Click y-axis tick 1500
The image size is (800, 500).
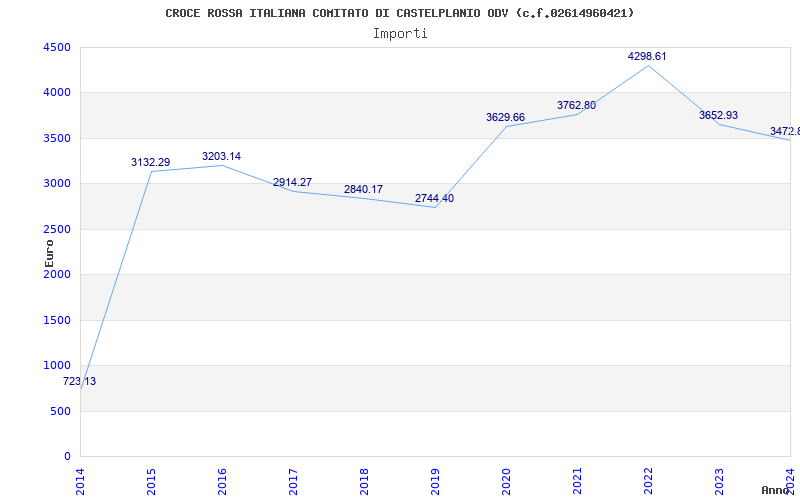57,320
